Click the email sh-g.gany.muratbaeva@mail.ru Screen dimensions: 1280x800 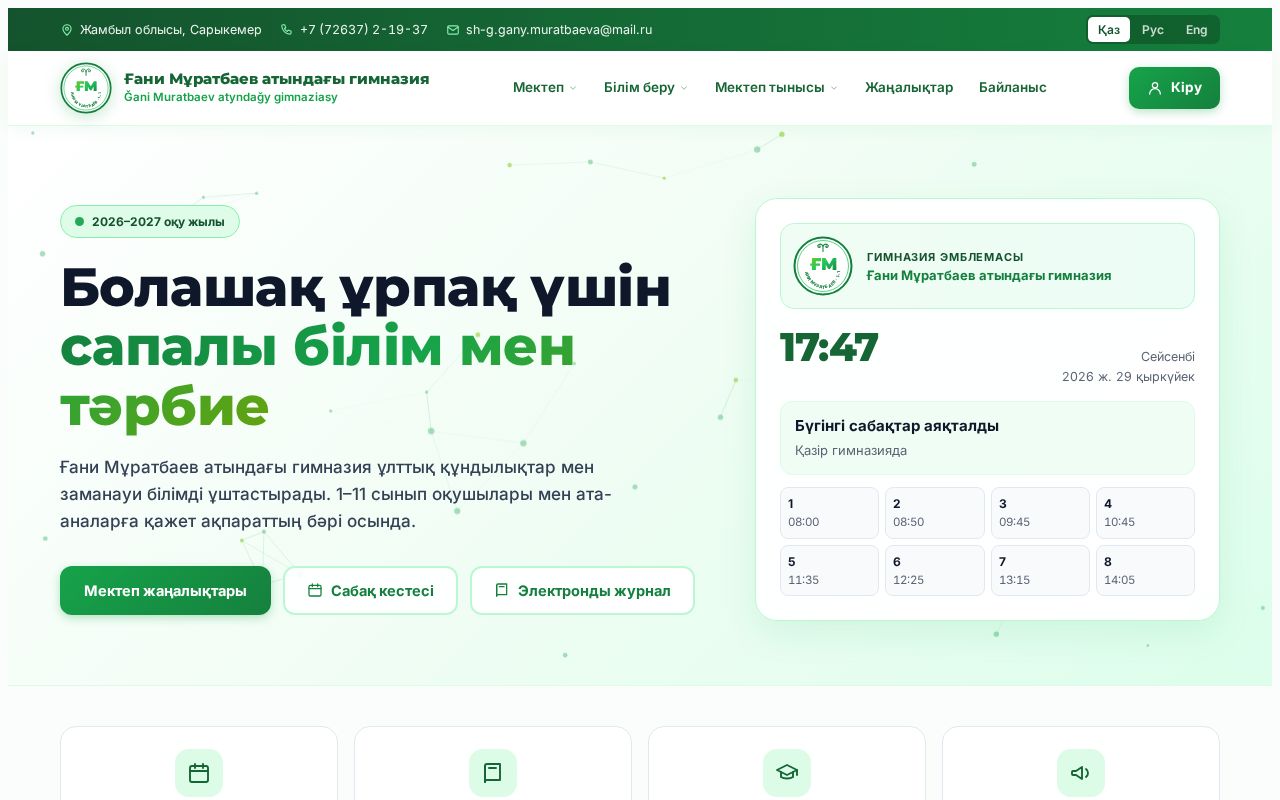pos(559,30)
